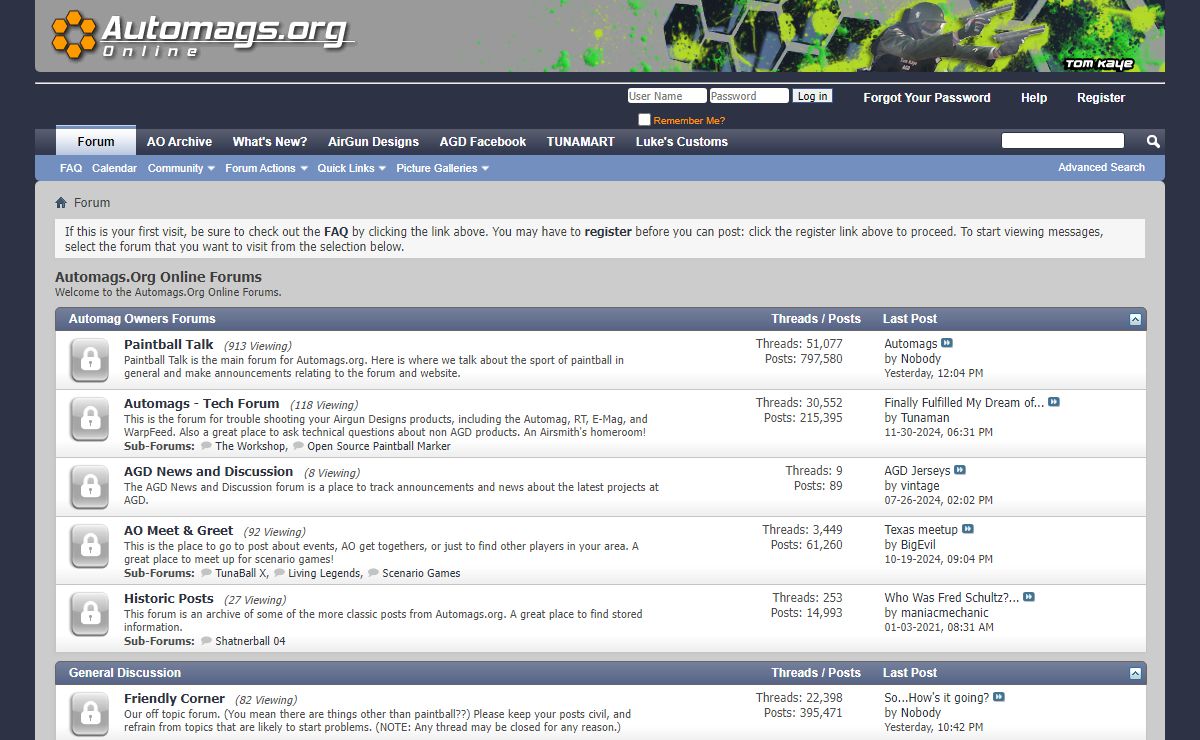Click speech bubble icon before The Workshop
This screenshot has width=1200, height=740.
[x=206, y=446]
